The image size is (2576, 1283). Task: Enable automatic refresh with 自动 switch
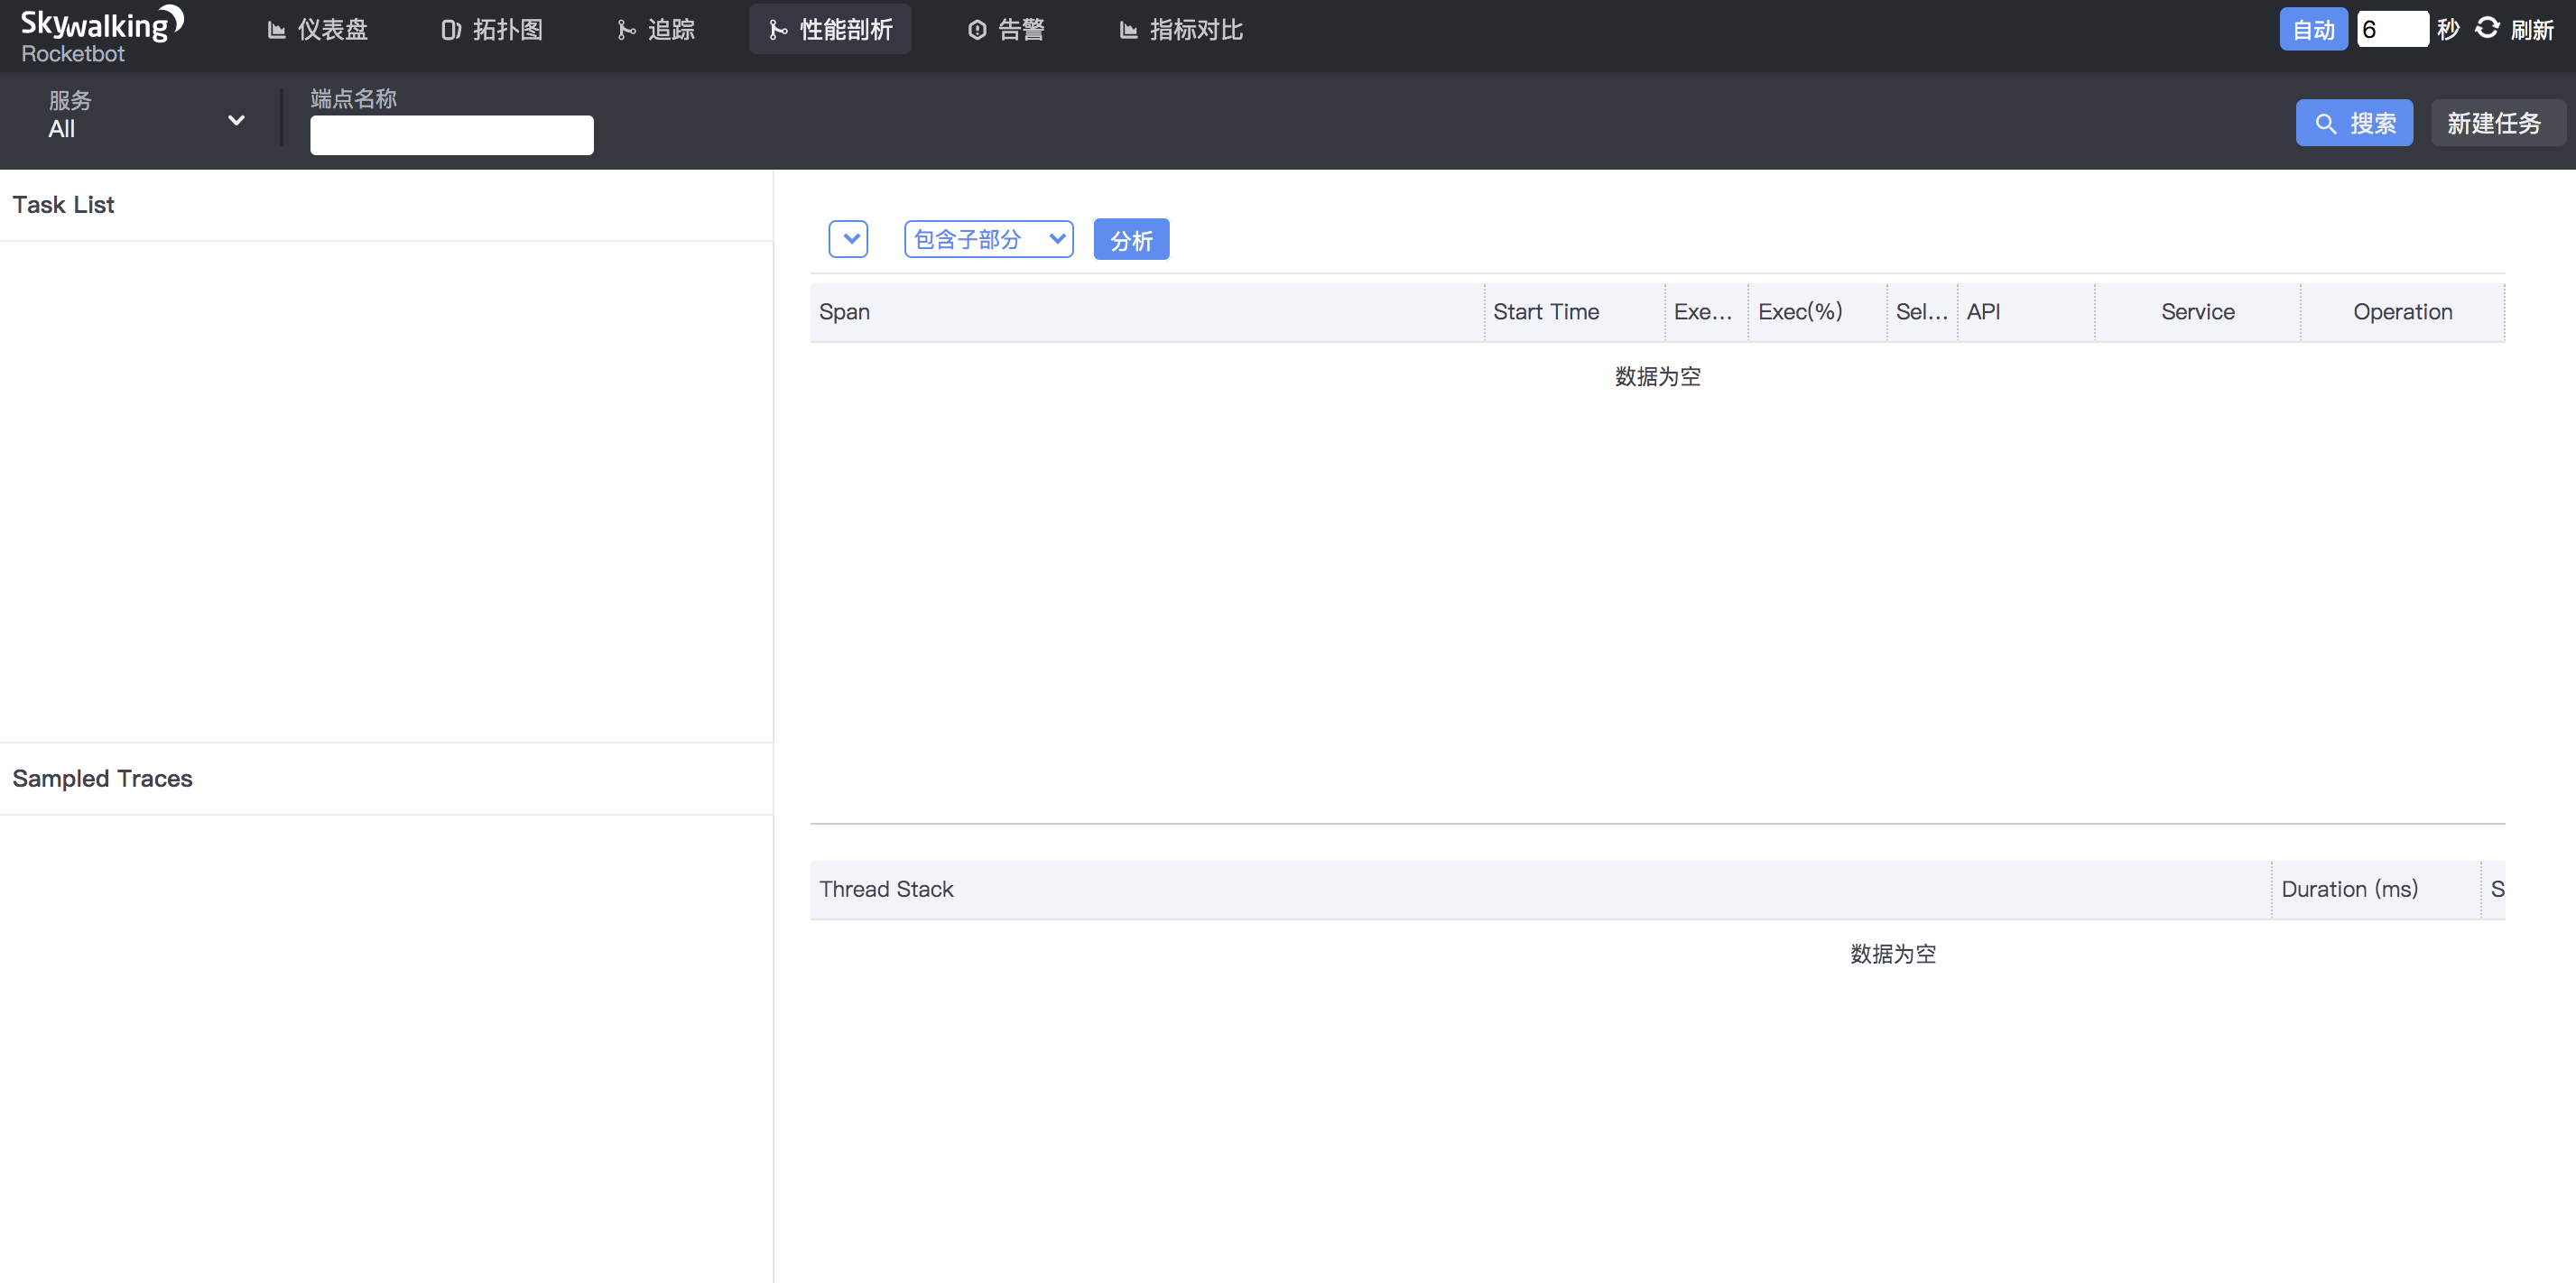2313,29
